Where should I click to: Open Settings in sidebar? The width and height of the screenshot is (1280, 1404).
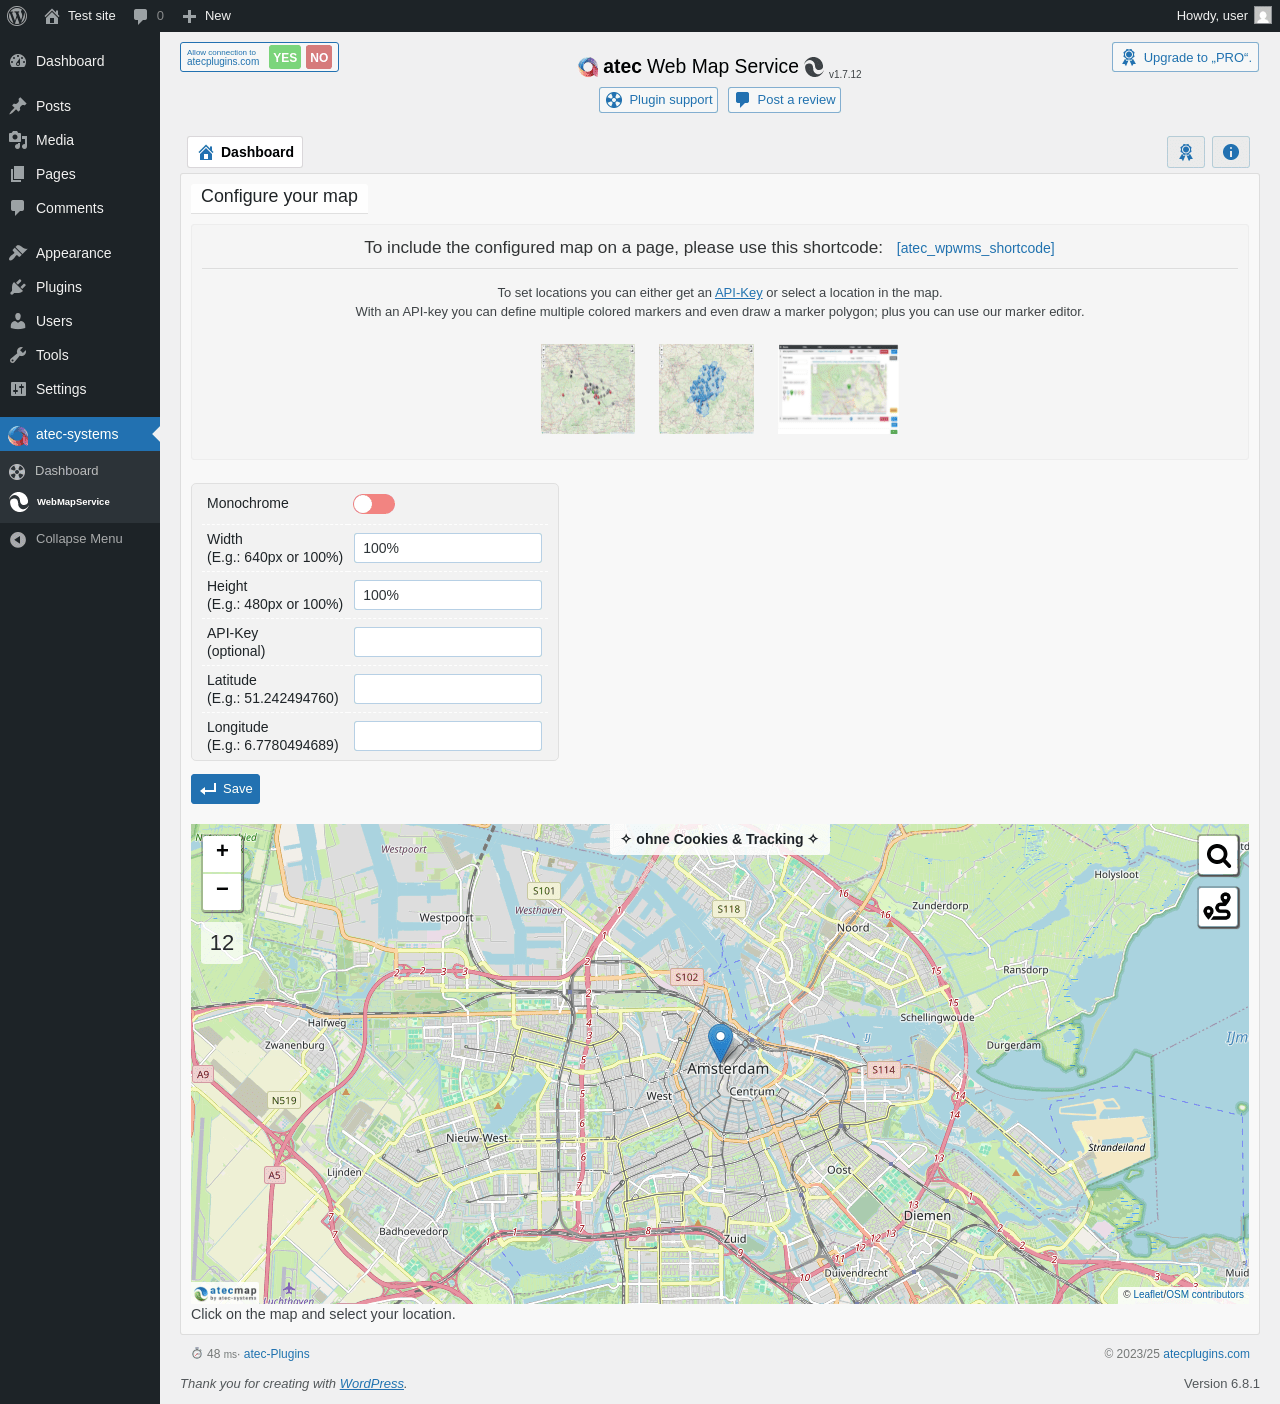click(80, 389)
